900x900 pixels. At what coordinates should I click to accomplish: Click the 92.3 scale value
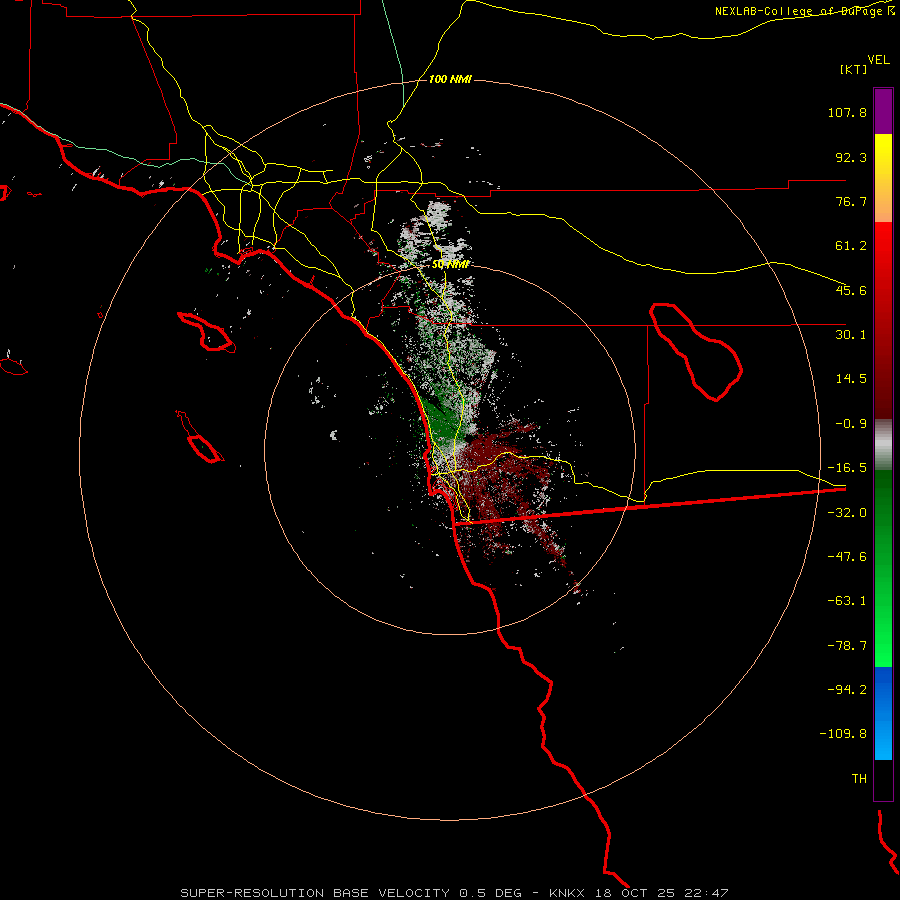click(x=851, y=157)
